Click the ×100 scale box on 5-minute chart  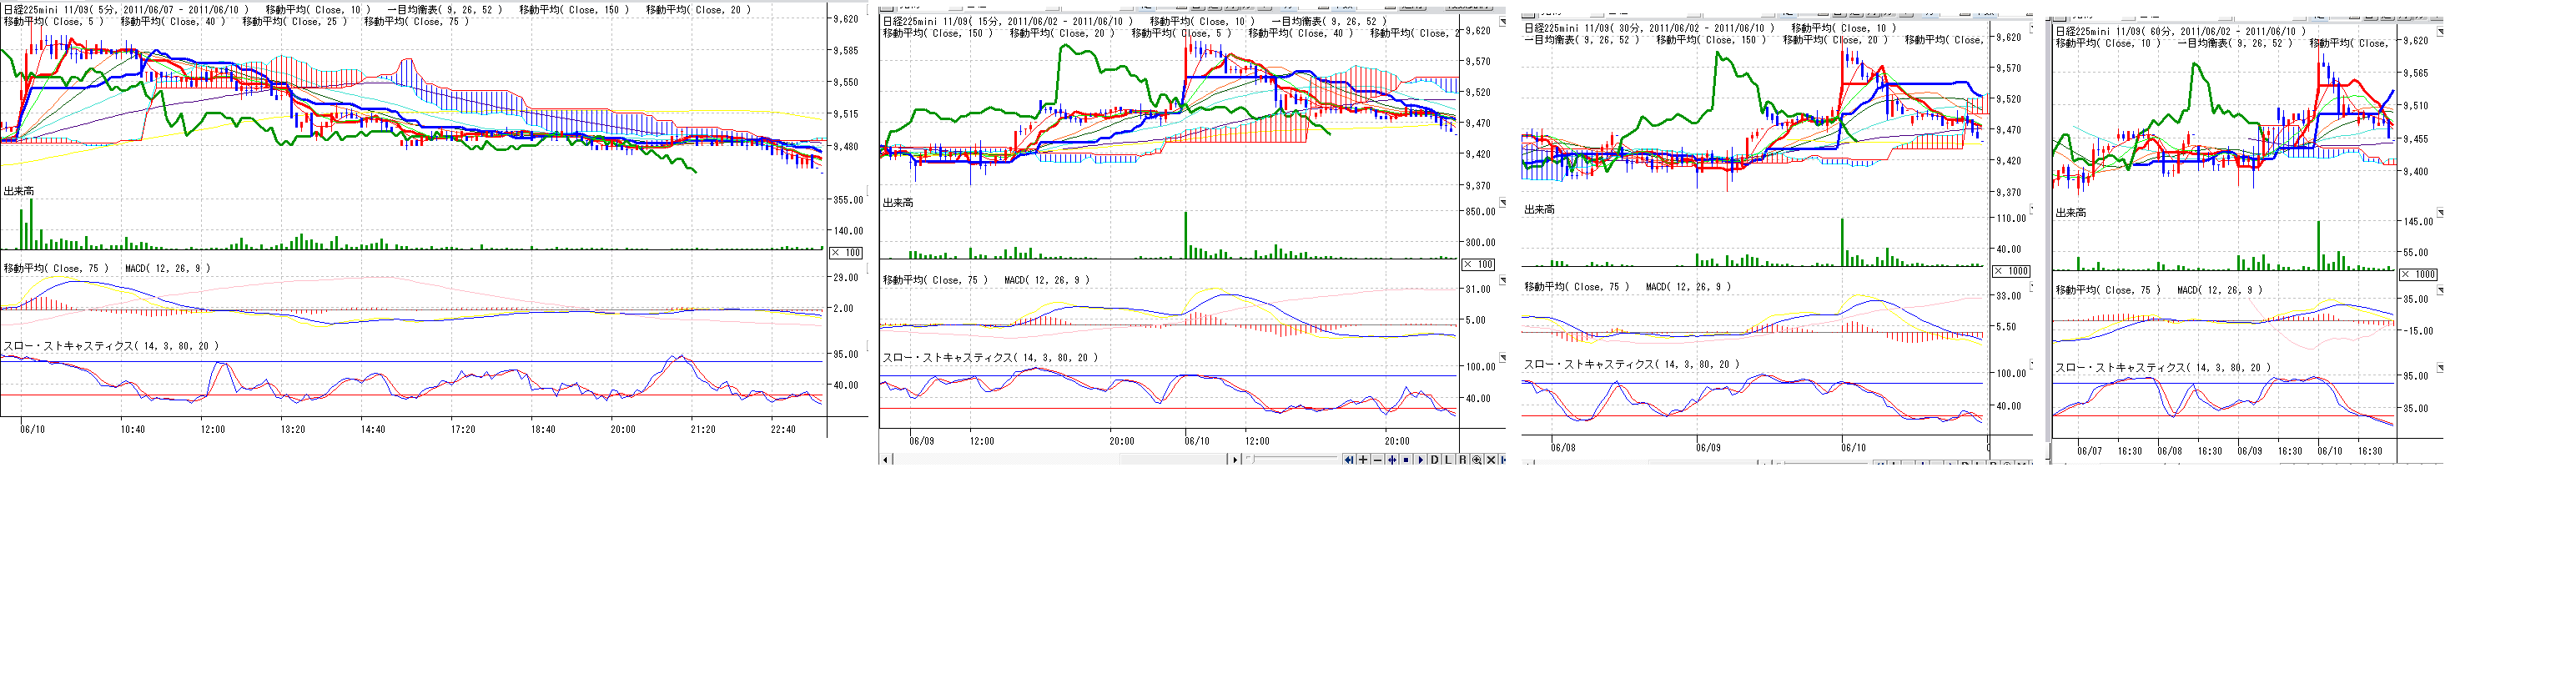846,253
